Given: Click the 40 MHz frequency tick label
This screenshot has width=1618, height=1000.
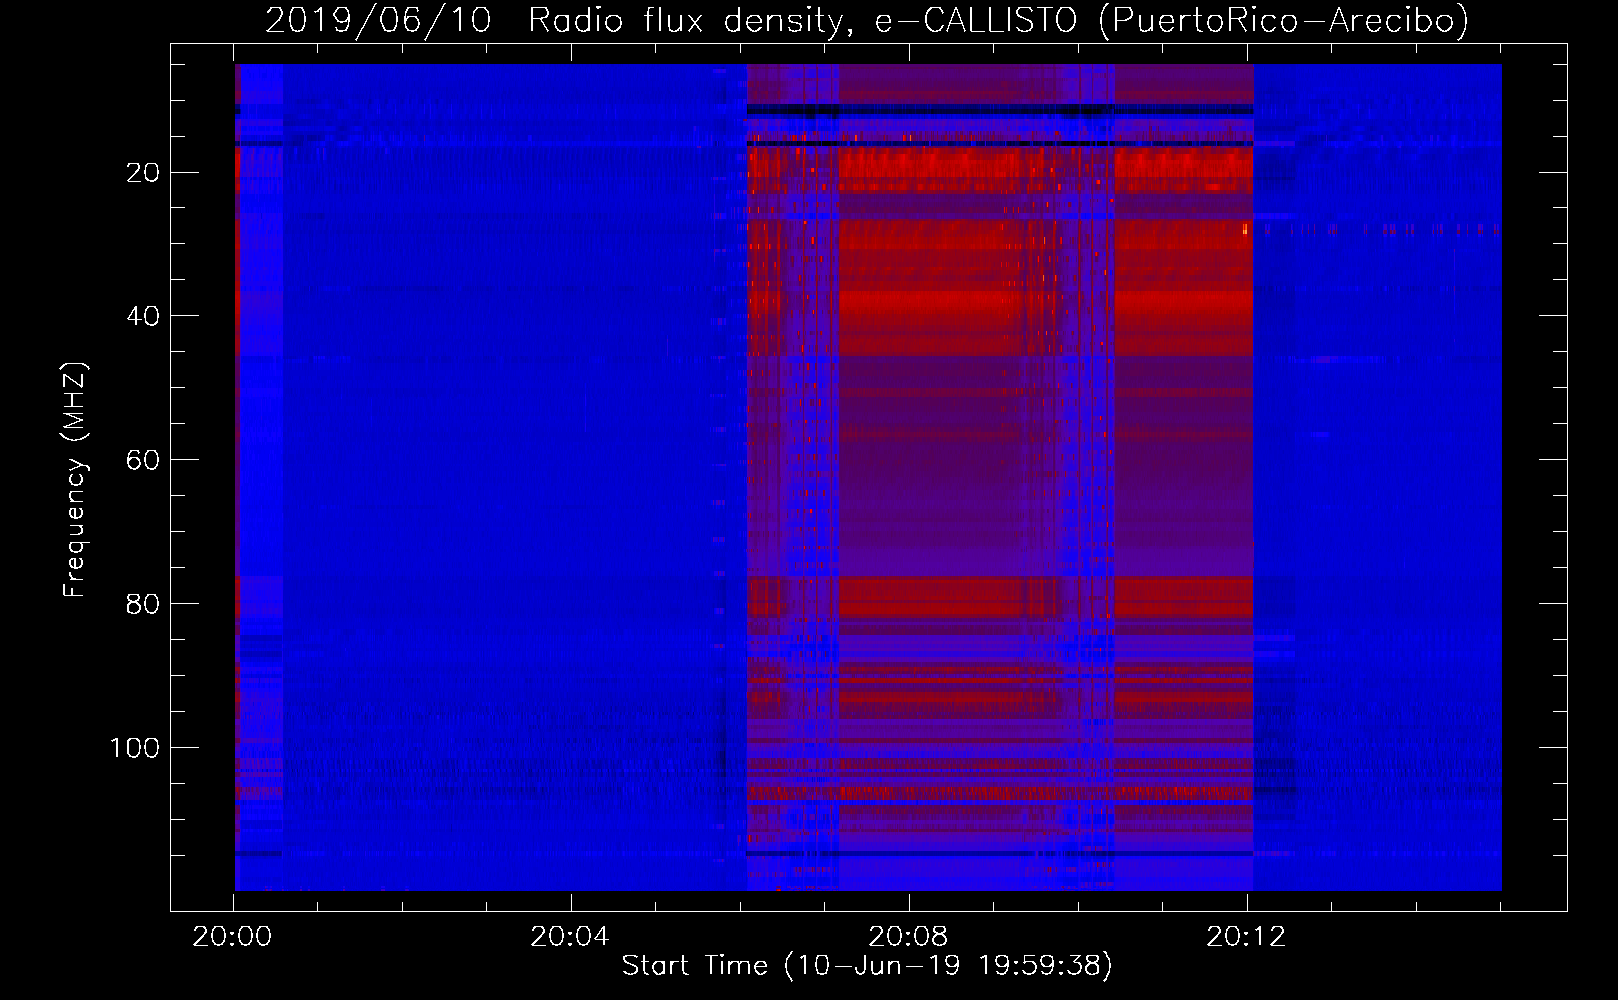Looking at the screenshot, I should click(x=143, y=316).
